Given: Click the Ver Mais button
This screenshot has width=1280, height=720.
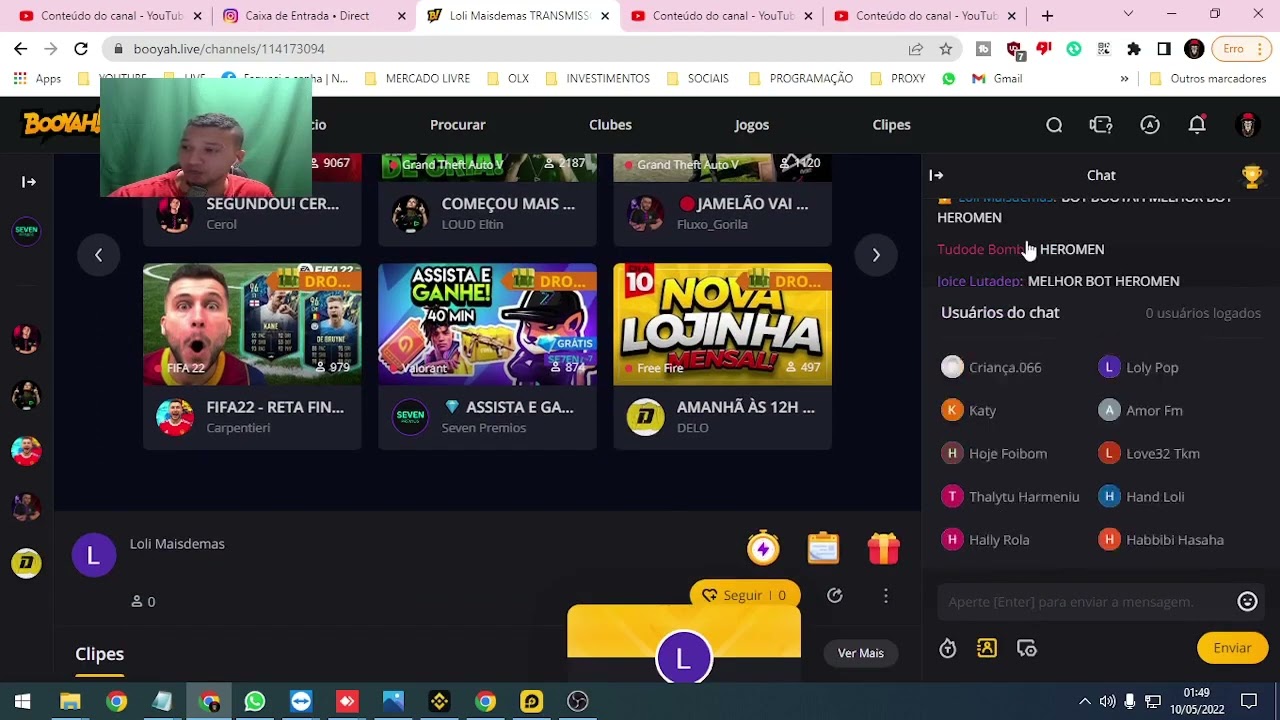Looking at the screenshot, I should tap(860, 653).
